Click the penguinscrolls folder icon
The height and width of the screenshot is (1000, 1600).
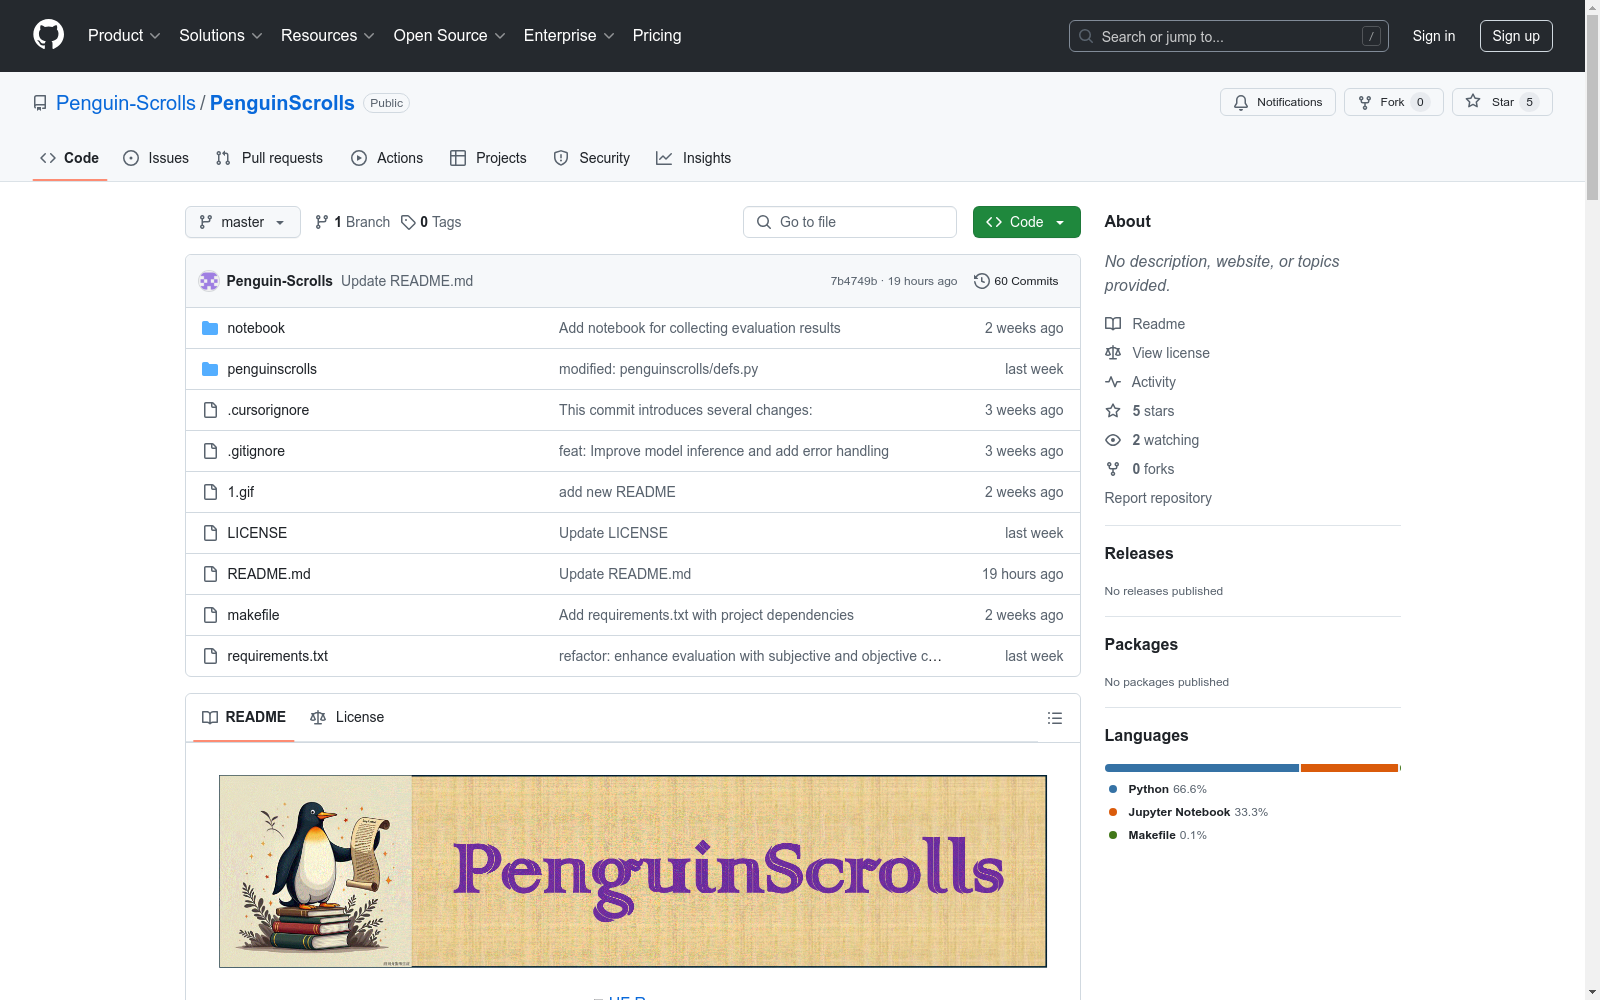pos(210,369)
